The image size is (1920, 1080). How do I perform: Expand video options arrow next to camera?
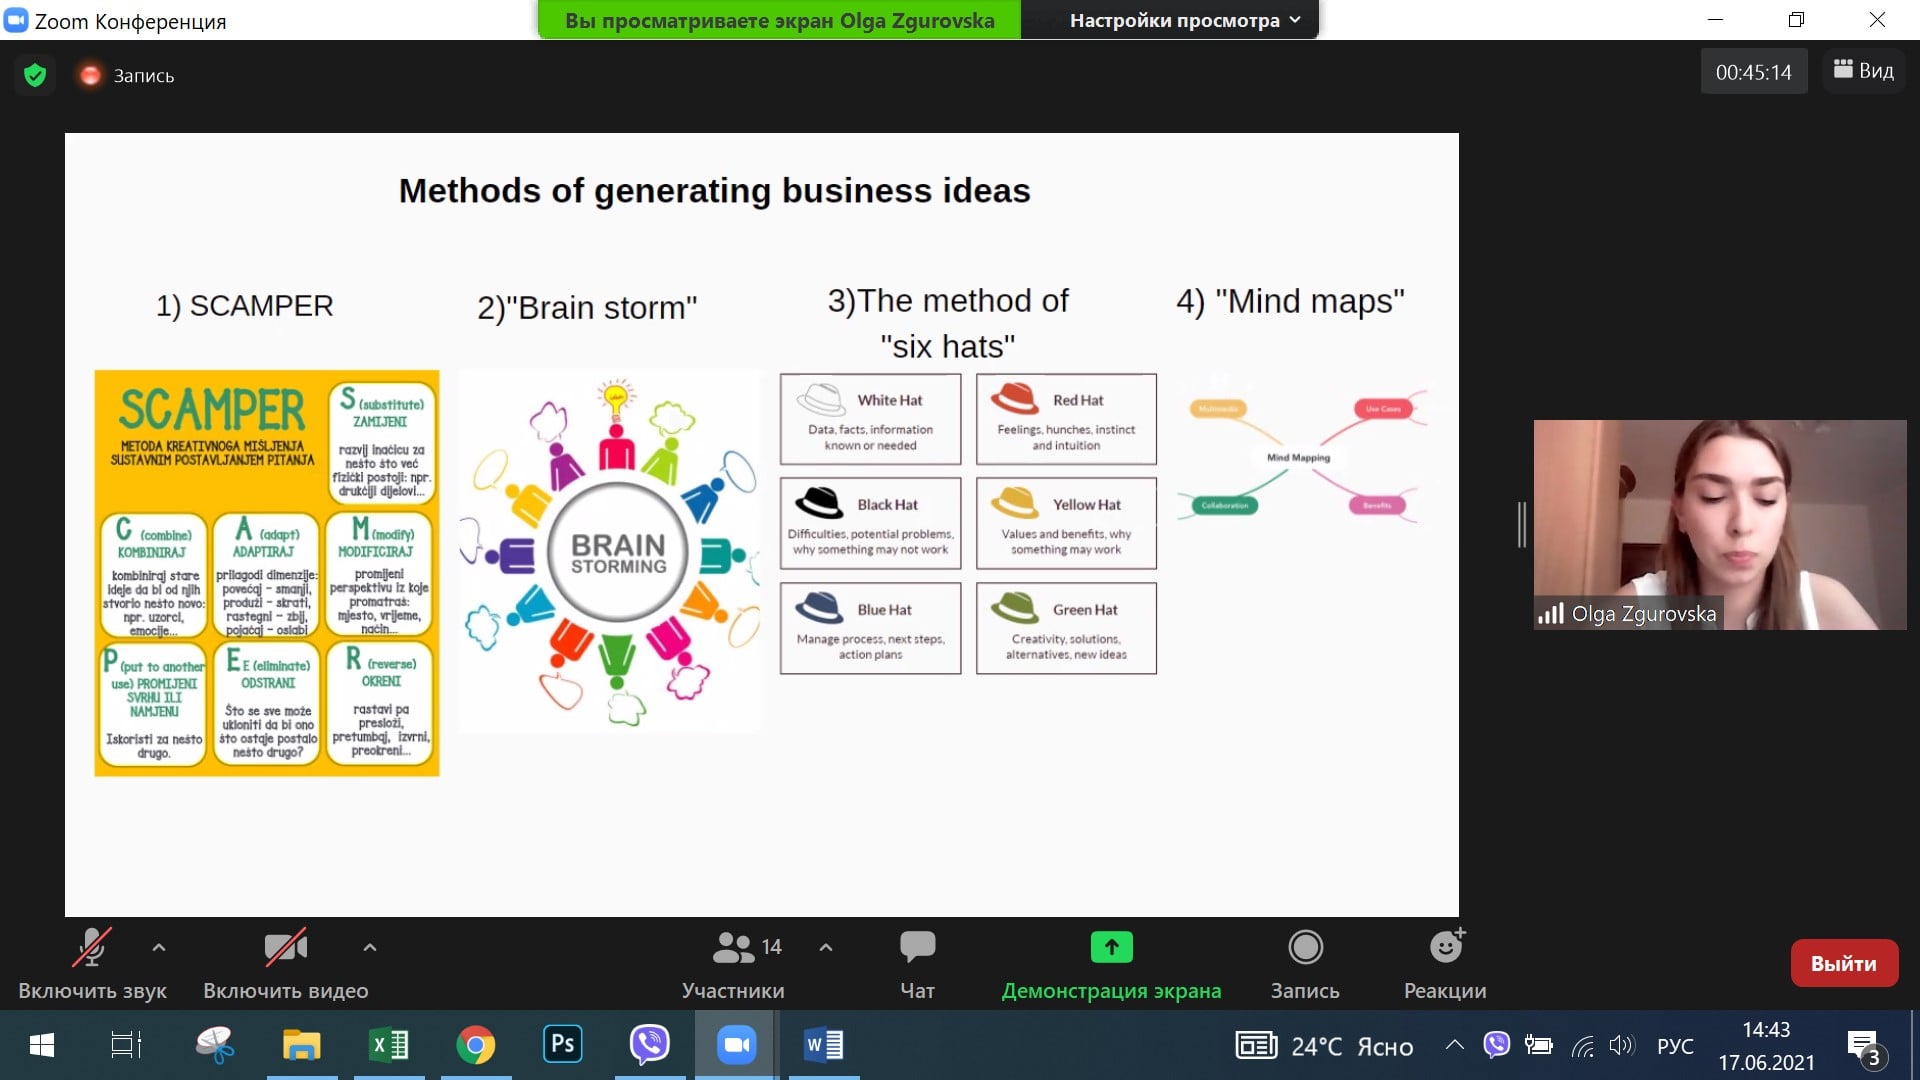pyautogui.click(x=370, y=947)
